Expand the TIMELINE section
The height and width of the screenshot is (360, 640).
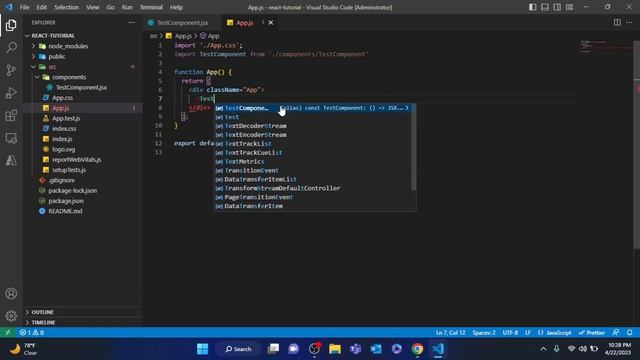point(83,322)
